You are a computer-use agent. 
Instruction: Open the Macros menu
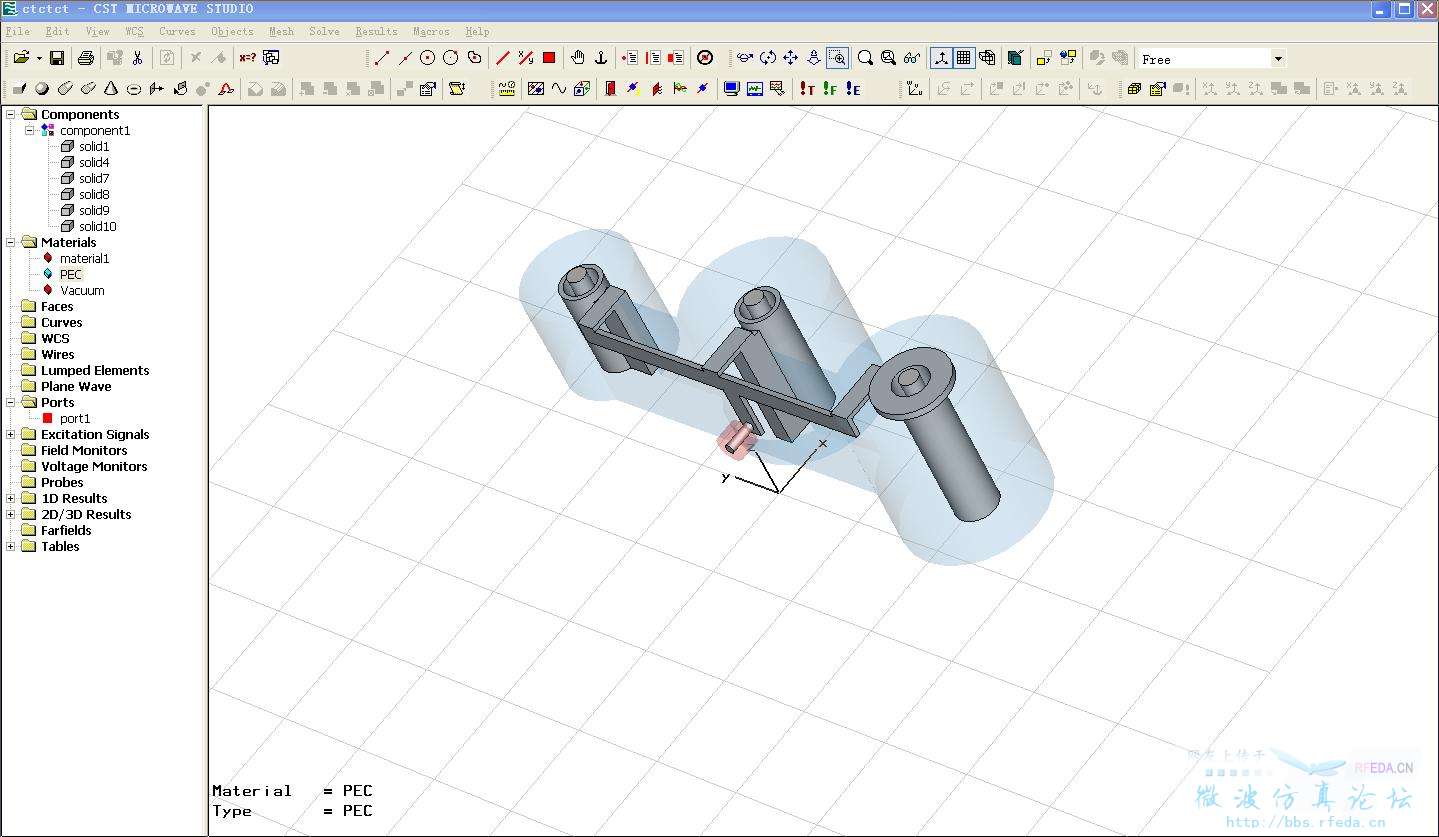[x=431, y=31]
